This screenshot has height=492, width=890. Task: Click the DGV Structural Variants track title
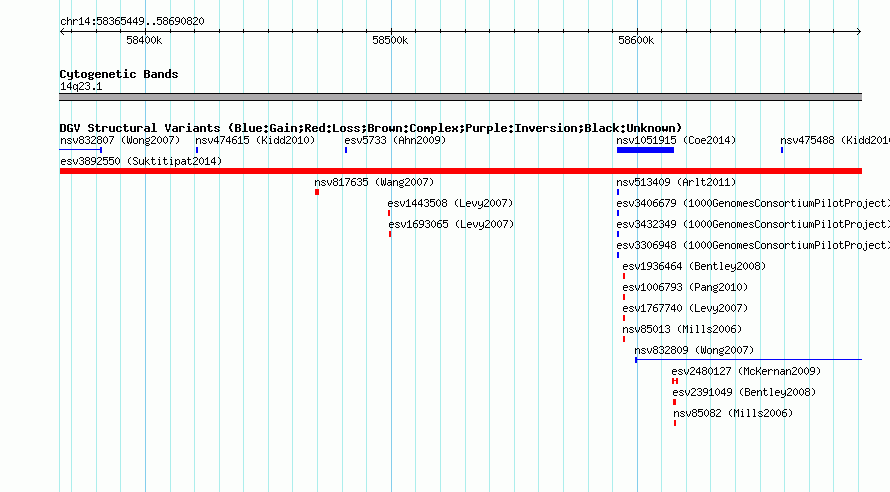(371, 128)
